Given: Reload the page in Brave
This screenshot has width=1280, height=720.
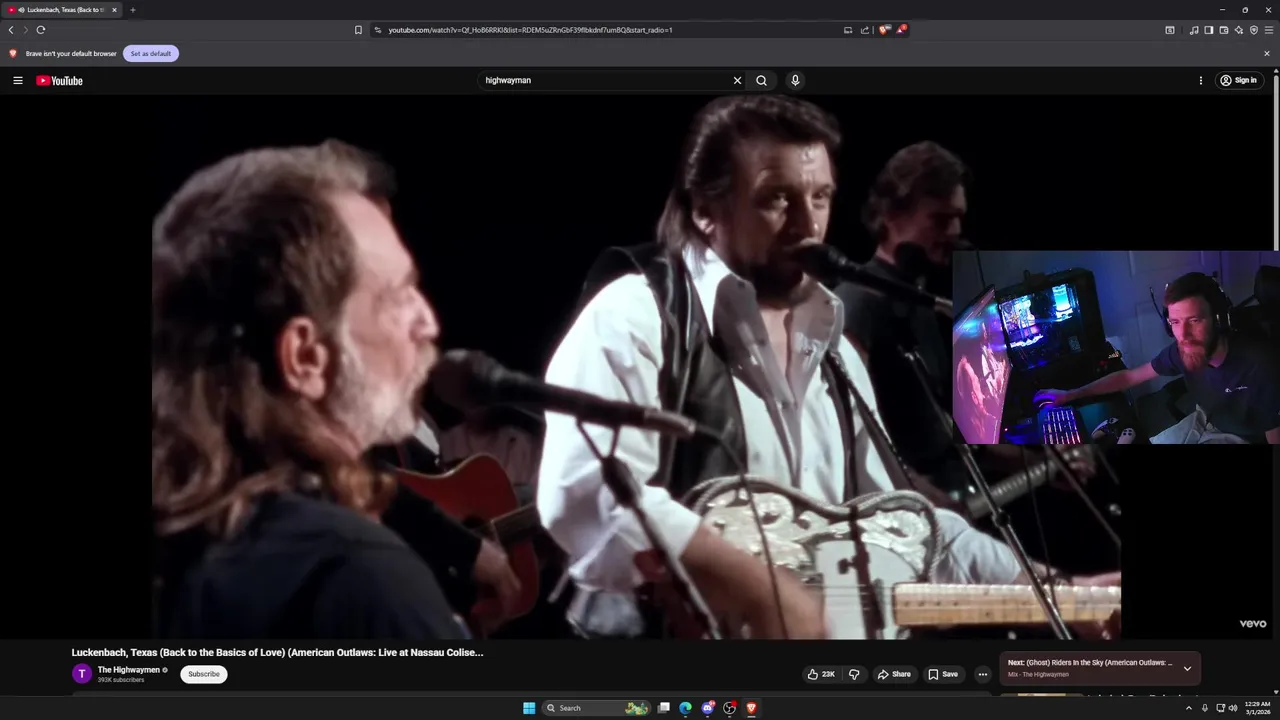Looking at the screenshot, I should [41, 30].
